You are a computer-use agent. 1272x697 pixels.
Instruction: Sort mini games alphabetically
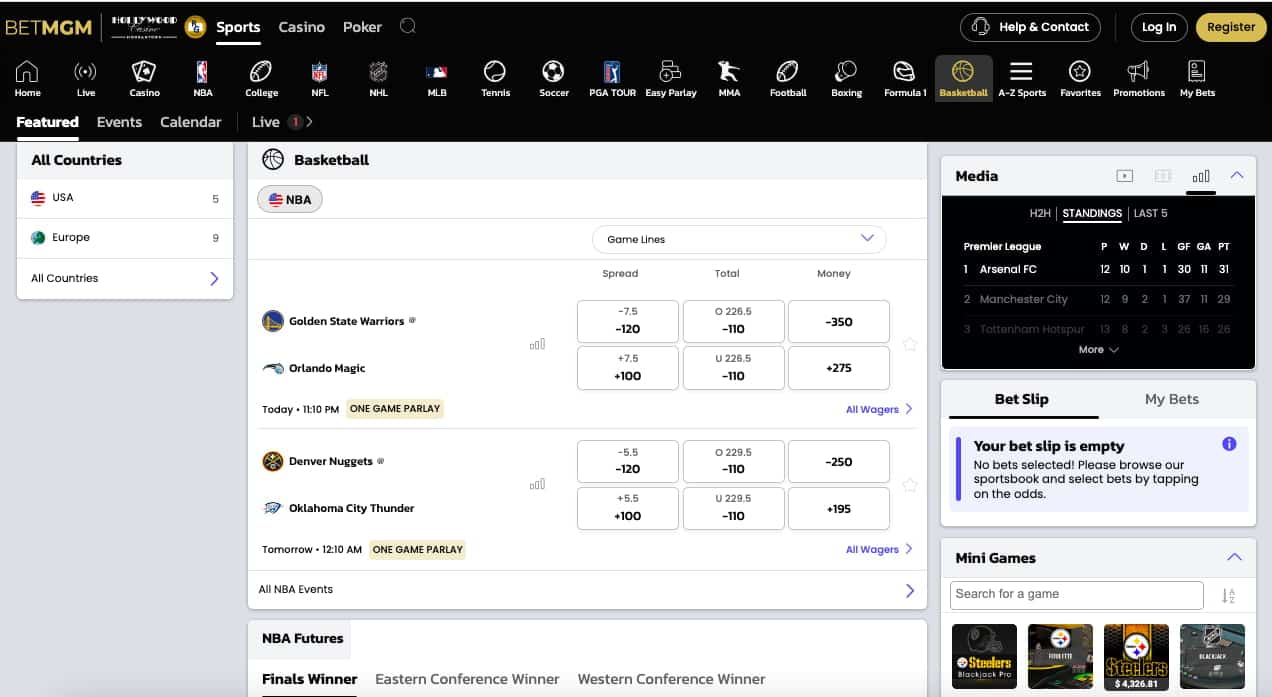tap(1228, 596)
